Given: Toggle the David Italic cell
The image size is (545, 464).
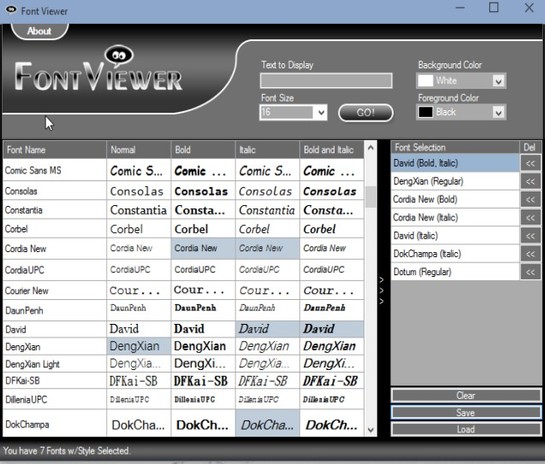Looking at the screenshot, I should tap(267, 329).
